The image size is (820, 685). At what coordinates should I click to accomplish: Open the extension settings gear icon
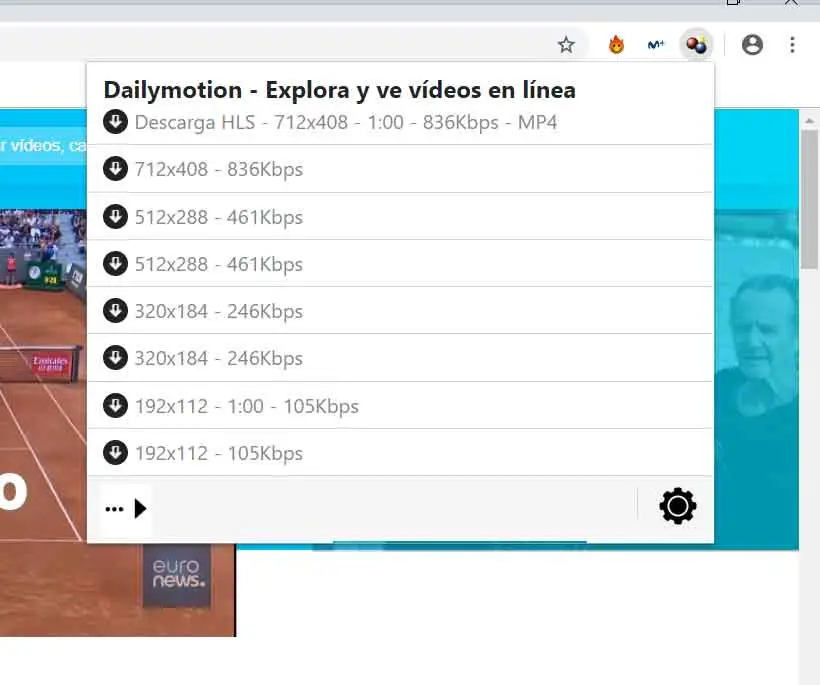(678, 506)
